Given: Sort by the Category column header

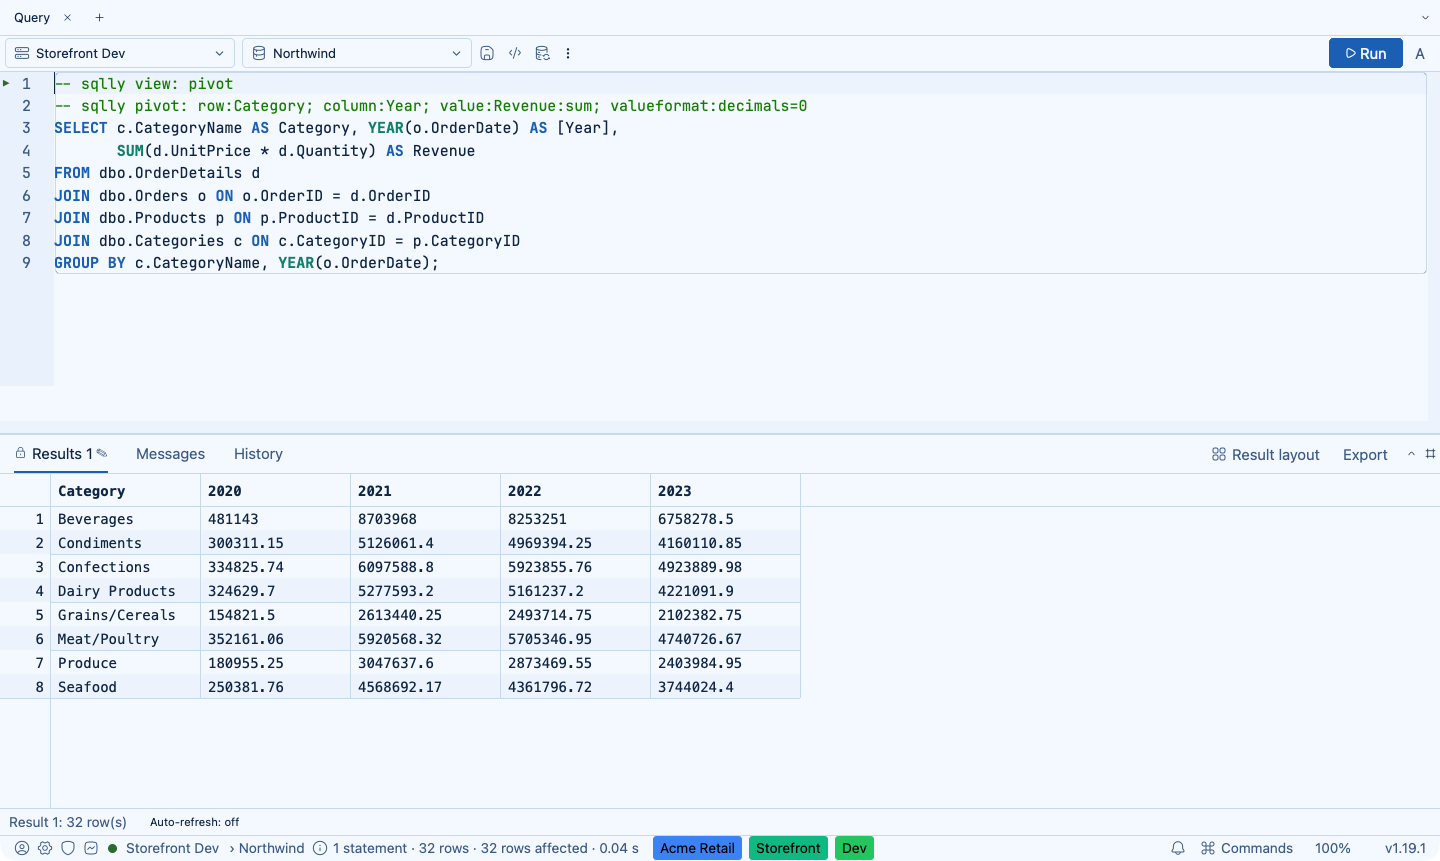Looking at the screenshot, I should coord(125,491).
